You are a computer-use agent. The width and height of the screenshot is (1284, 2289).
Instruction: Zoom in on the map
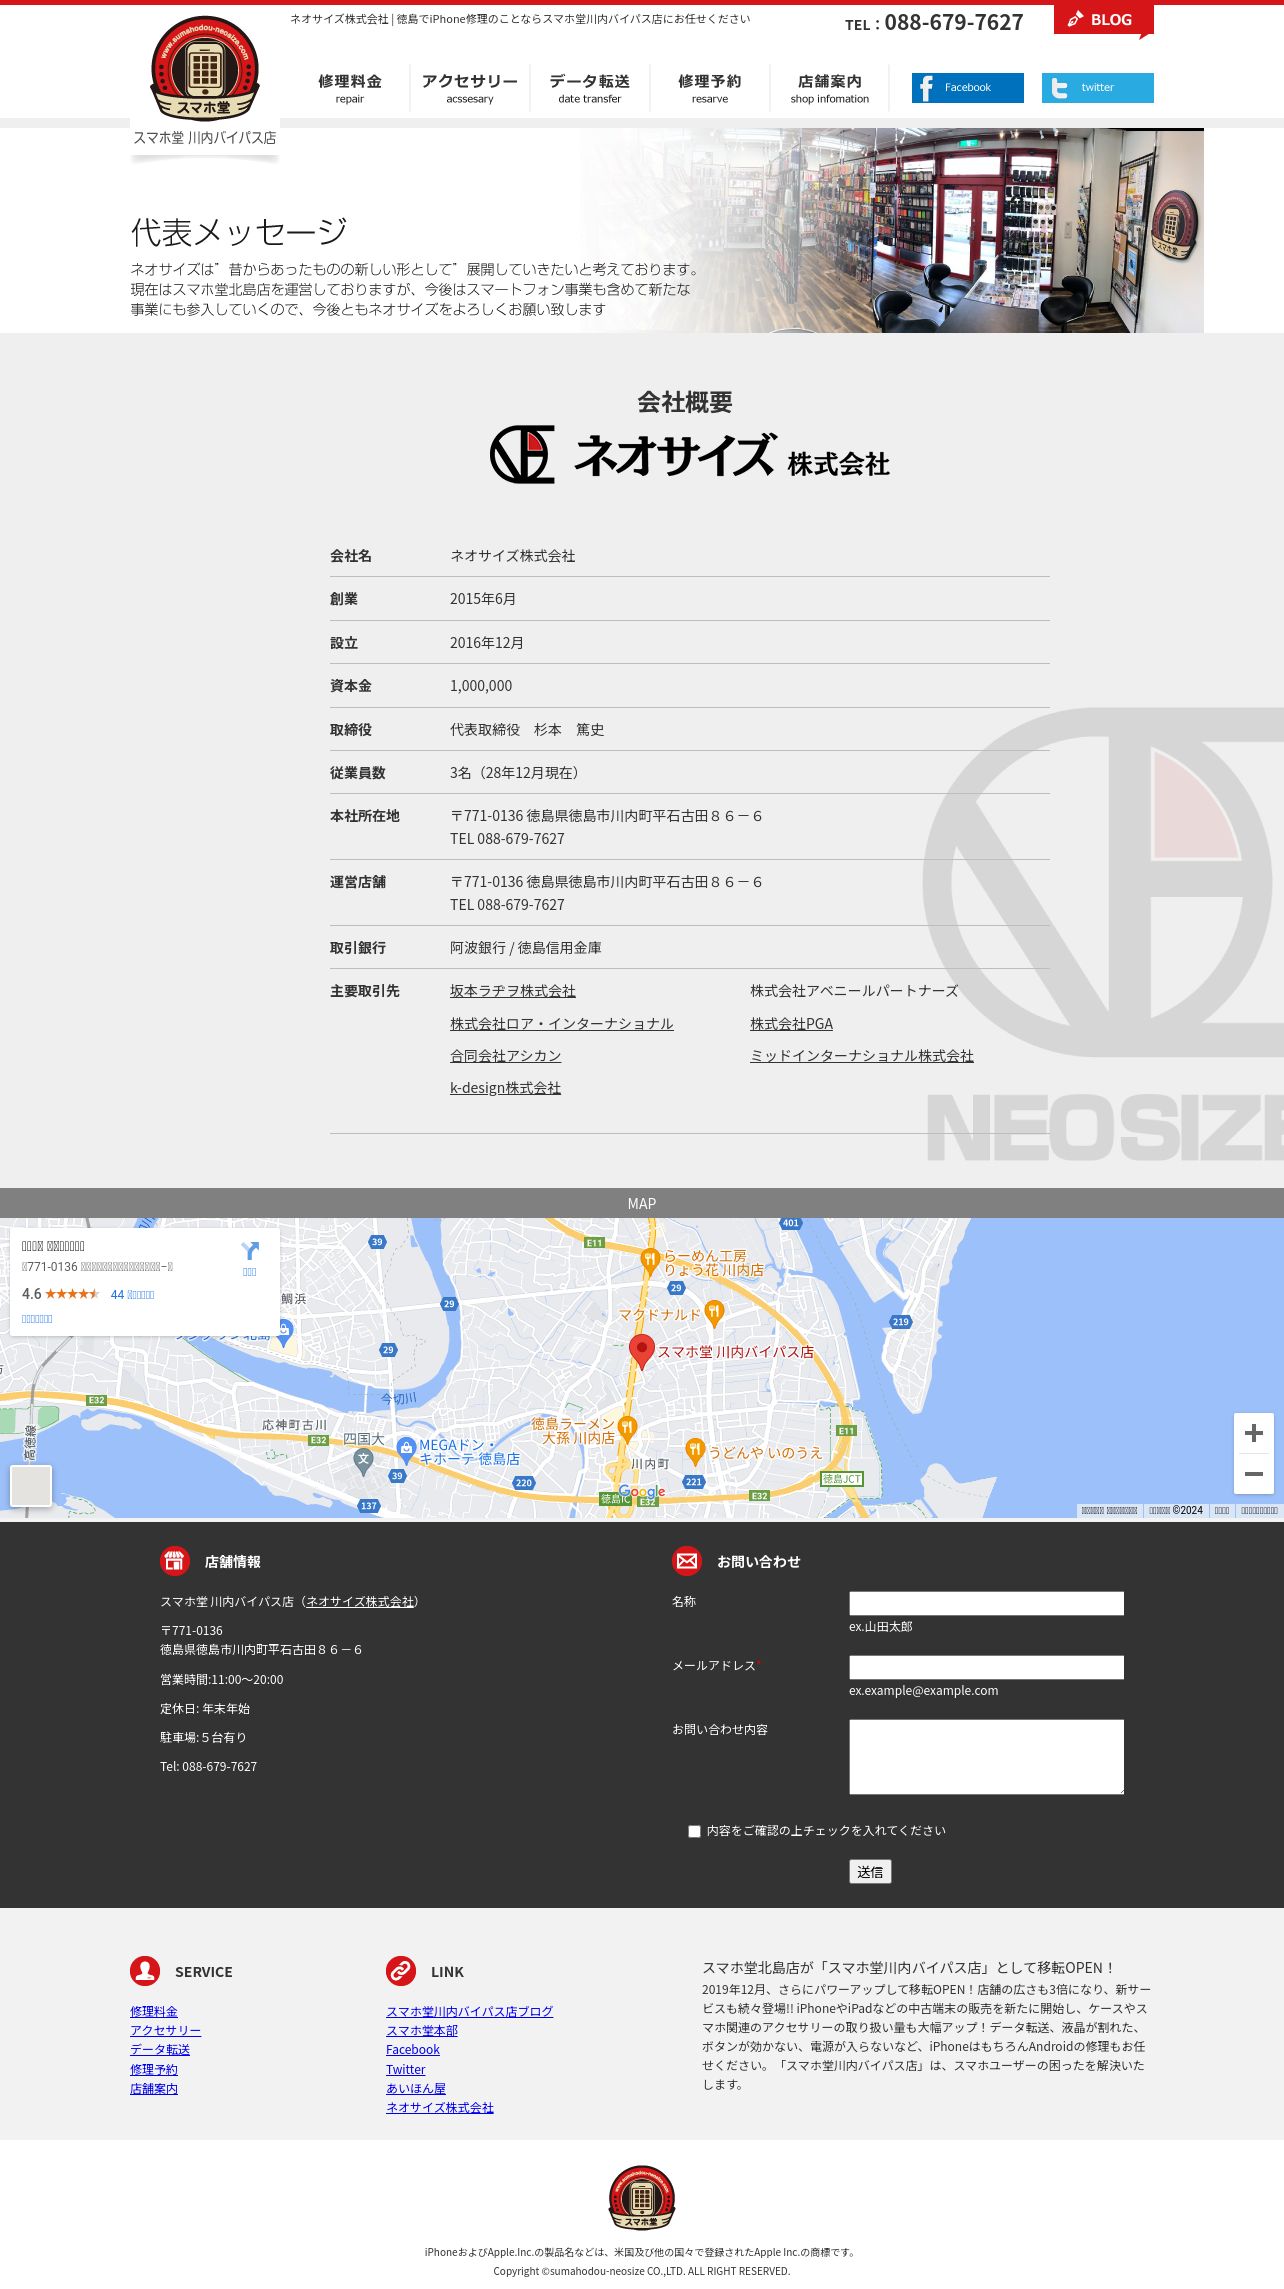(1253, 1433)
